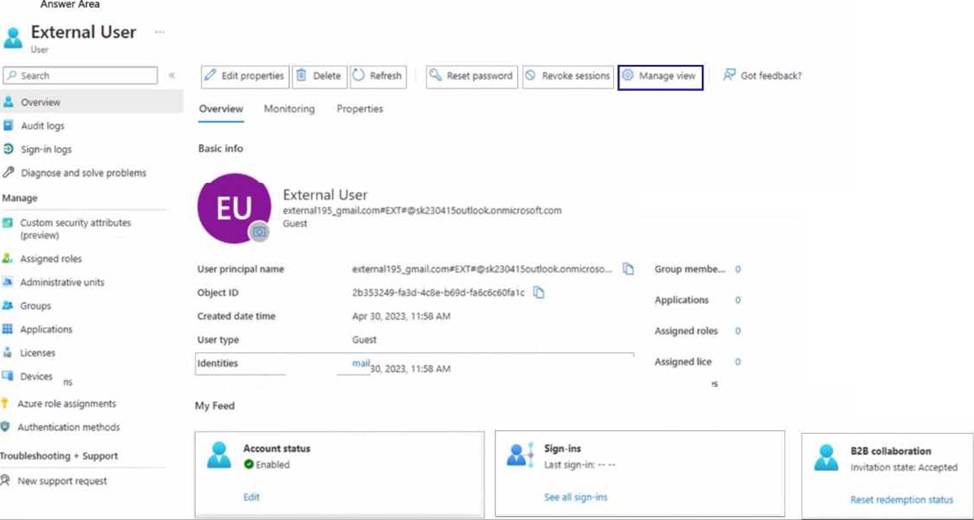Screen dimensions: 974x520
Task: Collapse the left sidebar menu
Action: 172,76
